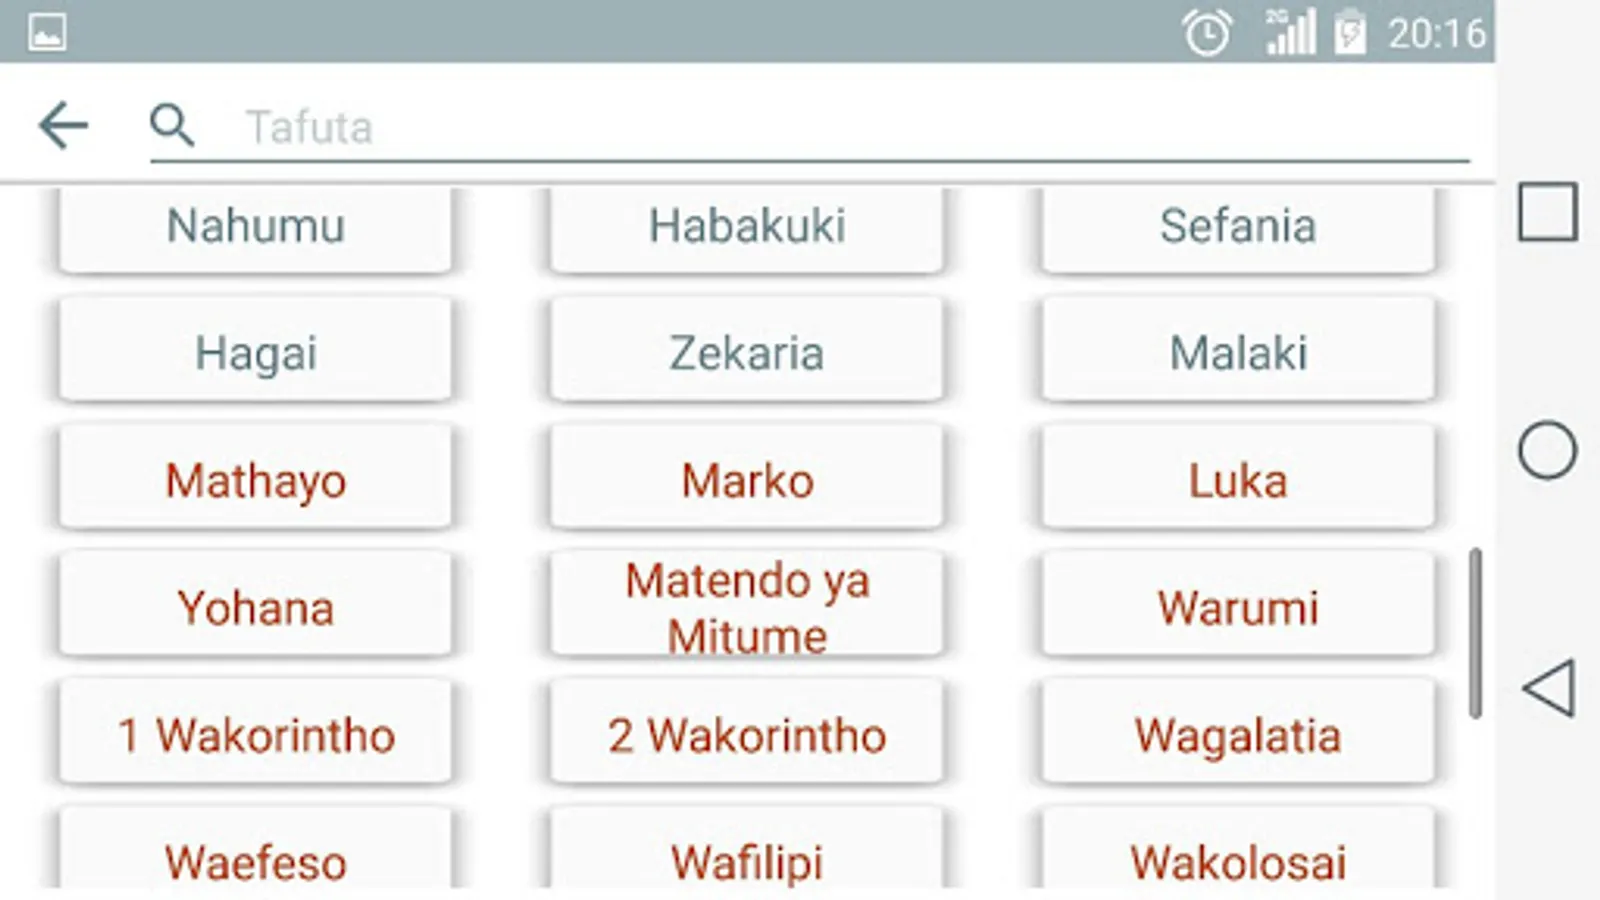Open the Habakuki book

747,226
